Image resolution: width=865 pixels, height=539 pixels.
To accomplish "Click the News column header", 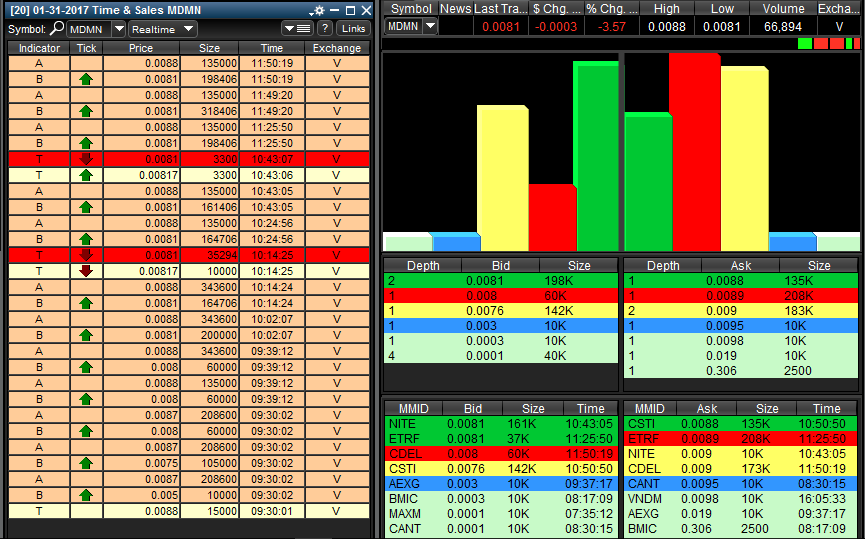I will point(456,8).
